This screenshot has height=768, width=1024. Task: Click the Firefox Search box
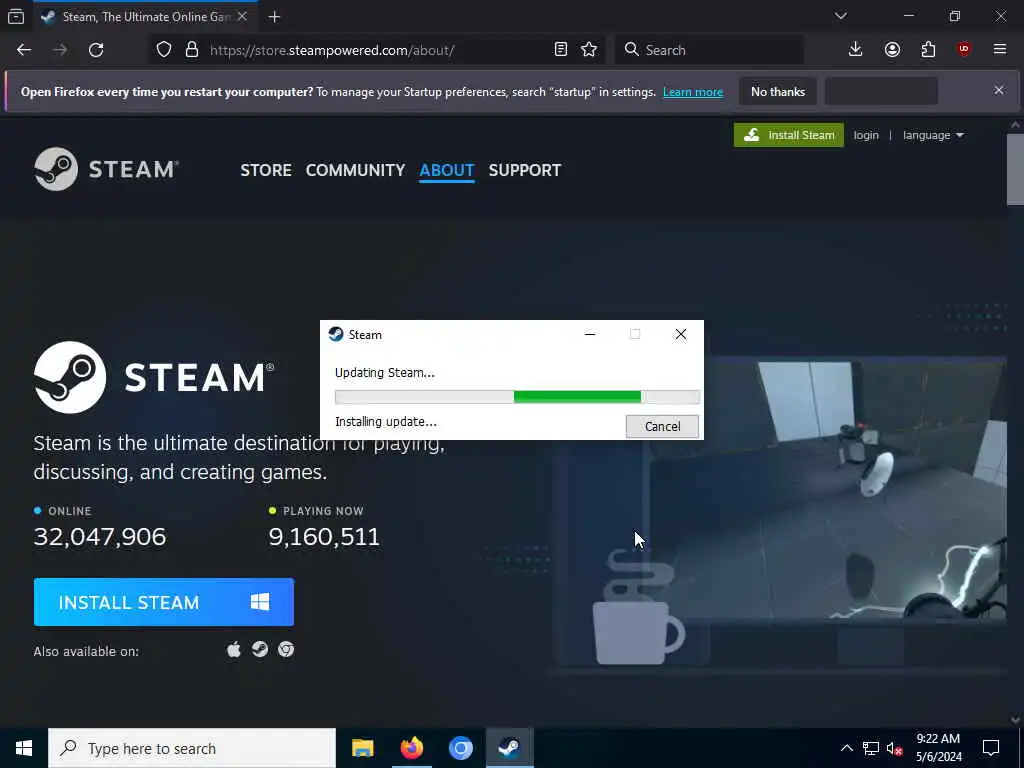(x=709, y=50)
